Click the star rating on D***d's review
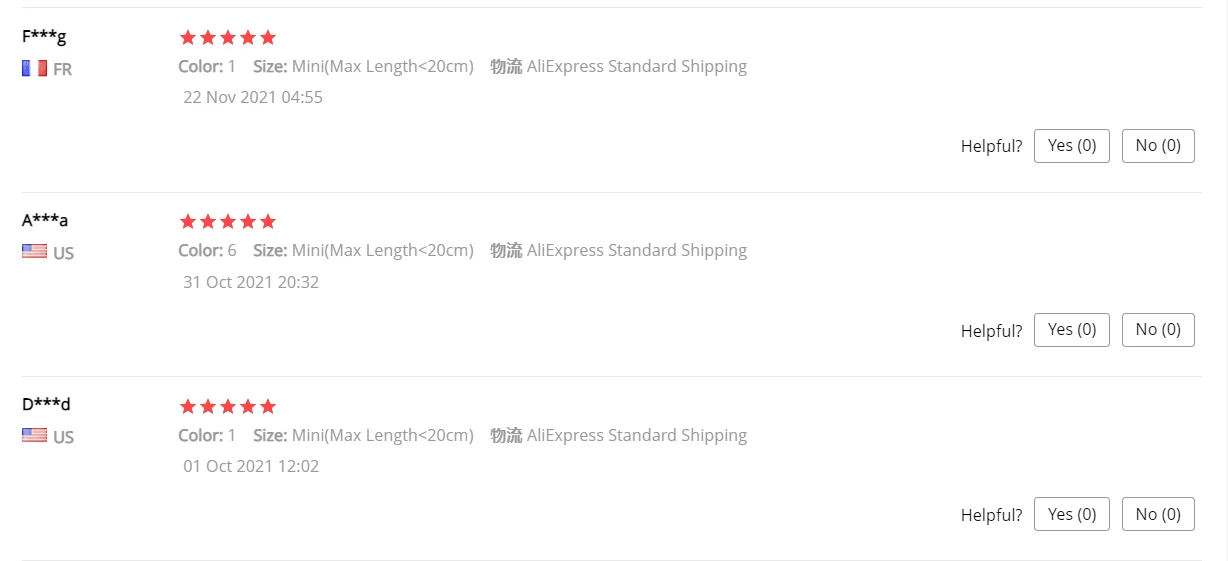 pos(227,407)
